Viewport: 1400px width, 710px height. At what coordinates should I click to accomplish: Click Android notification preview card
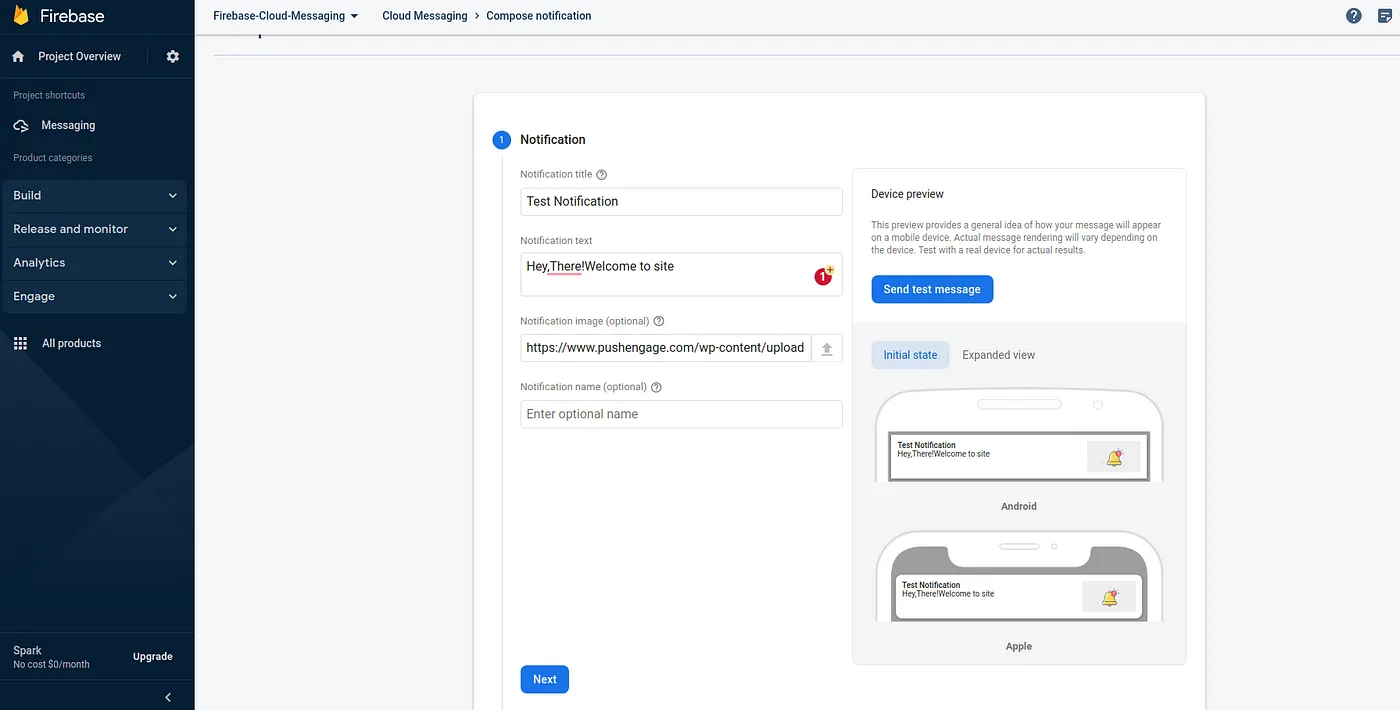pyautogui.click(x=1019, y=456)
